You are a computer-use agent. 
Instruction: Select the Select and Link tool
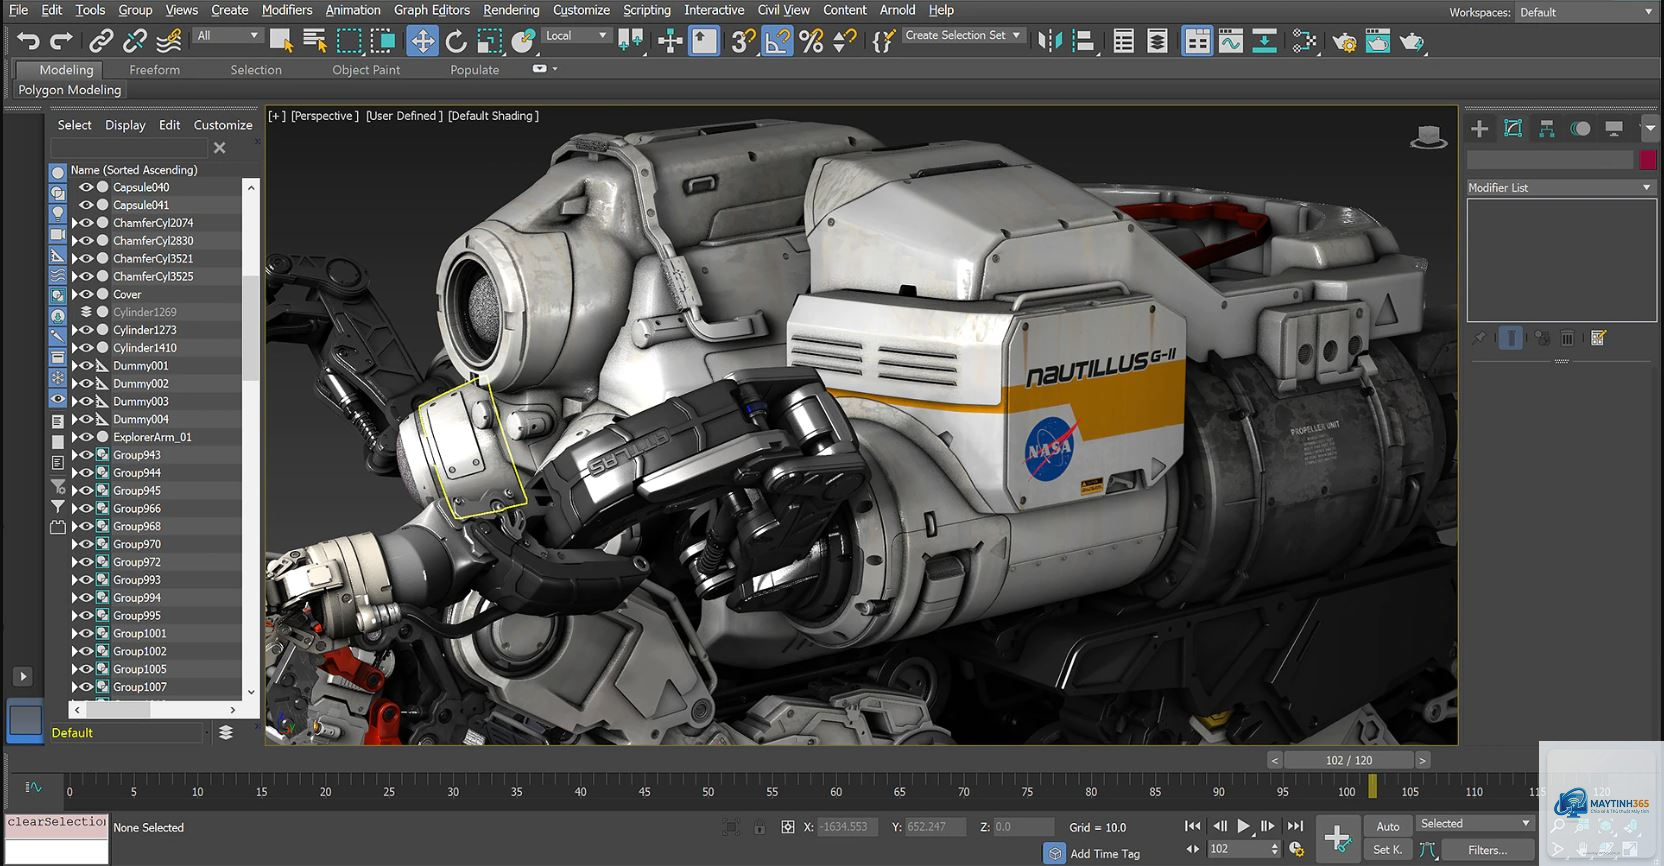pos(100,41)
